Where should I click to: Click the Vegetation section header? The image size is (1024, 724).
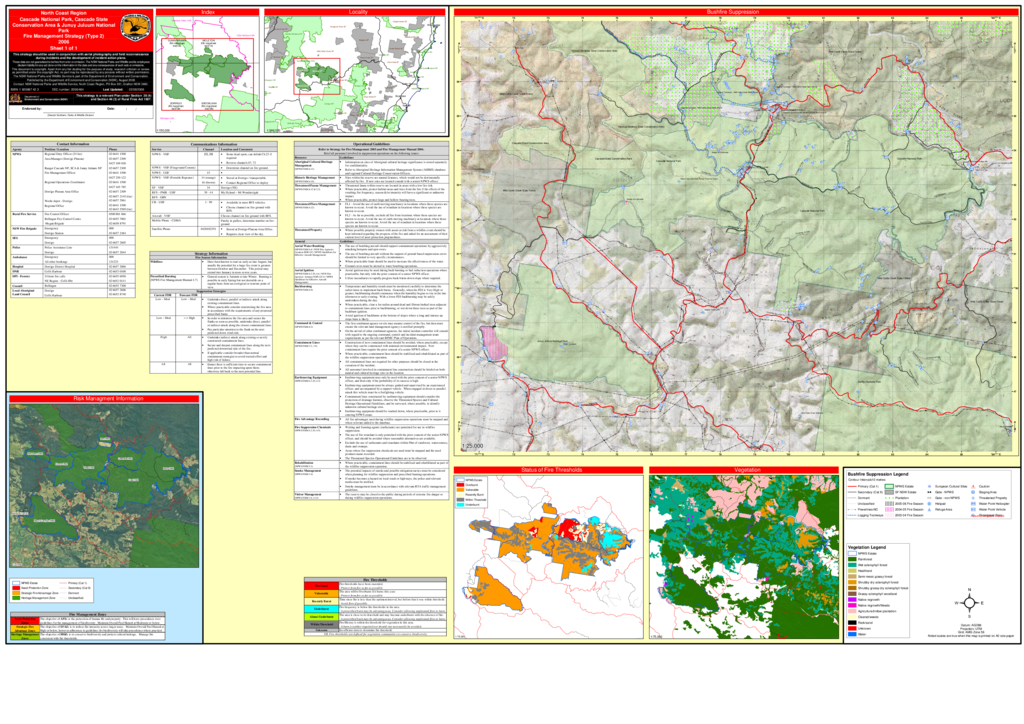(744, 470)
